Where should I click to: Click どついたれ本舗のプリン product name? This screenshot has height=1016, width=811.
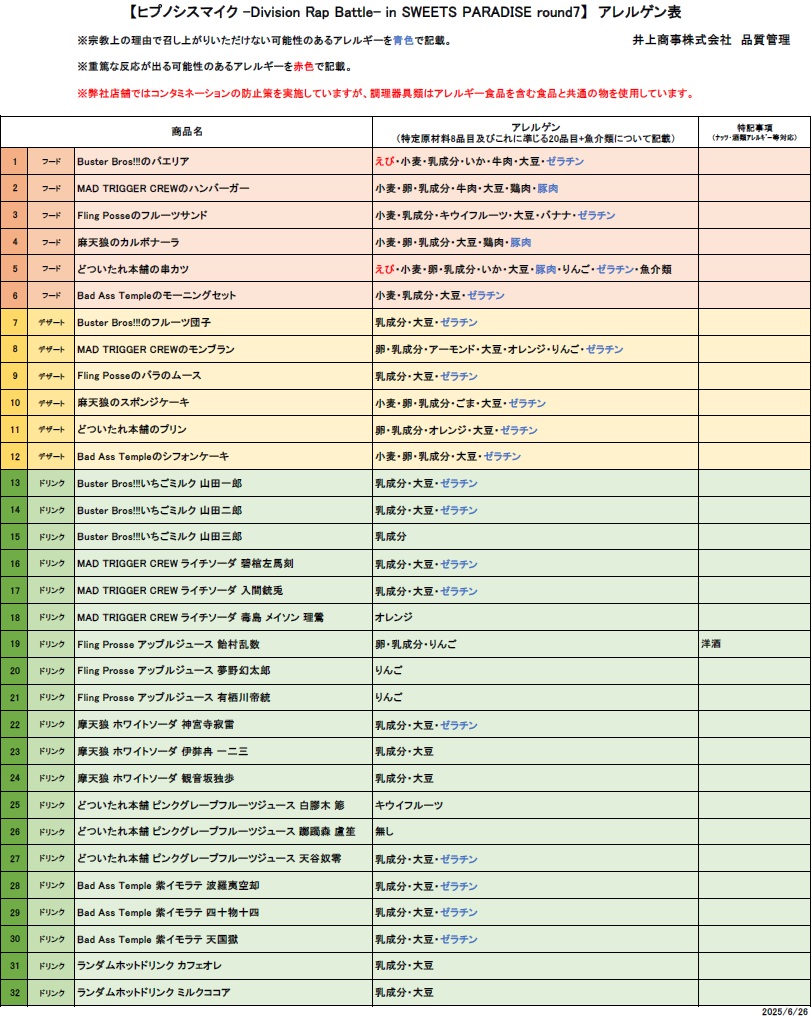131,429
